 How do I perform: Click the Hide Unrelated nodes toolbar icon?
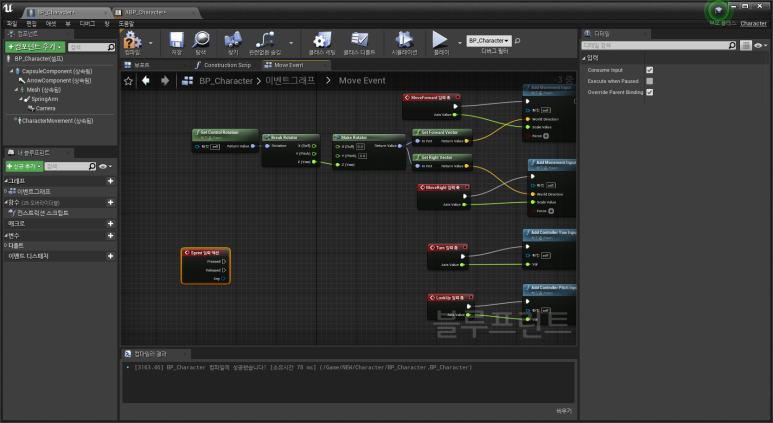point(265,39)
